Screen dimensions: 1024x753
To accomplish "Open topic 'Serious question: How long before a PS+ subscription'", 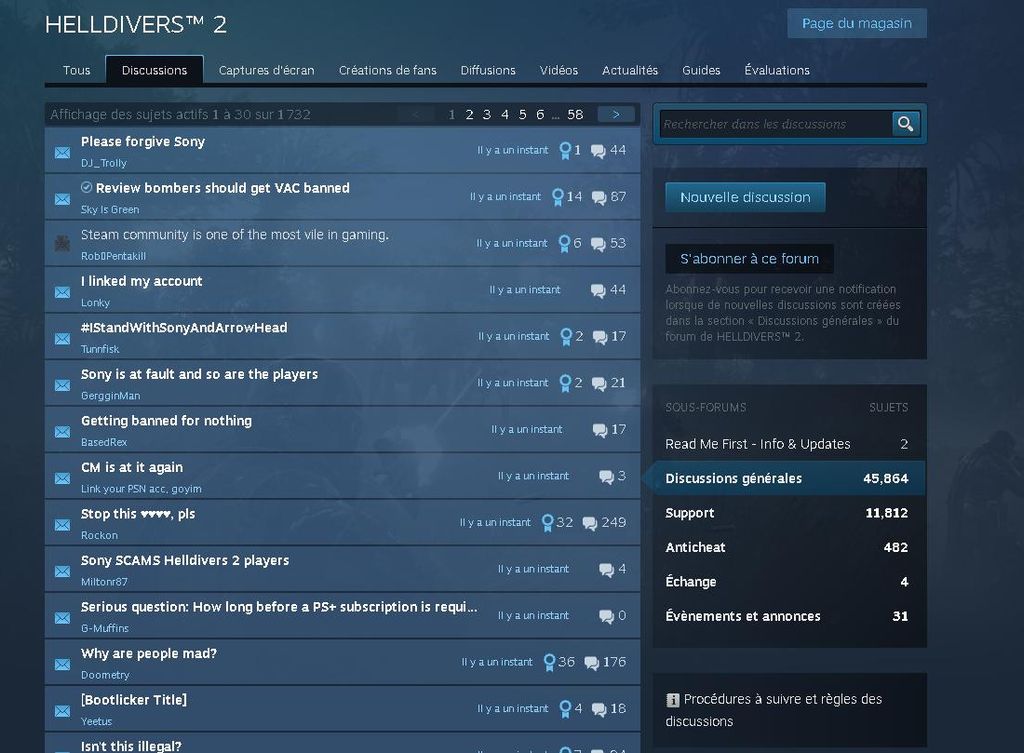I will pos(279,607).
